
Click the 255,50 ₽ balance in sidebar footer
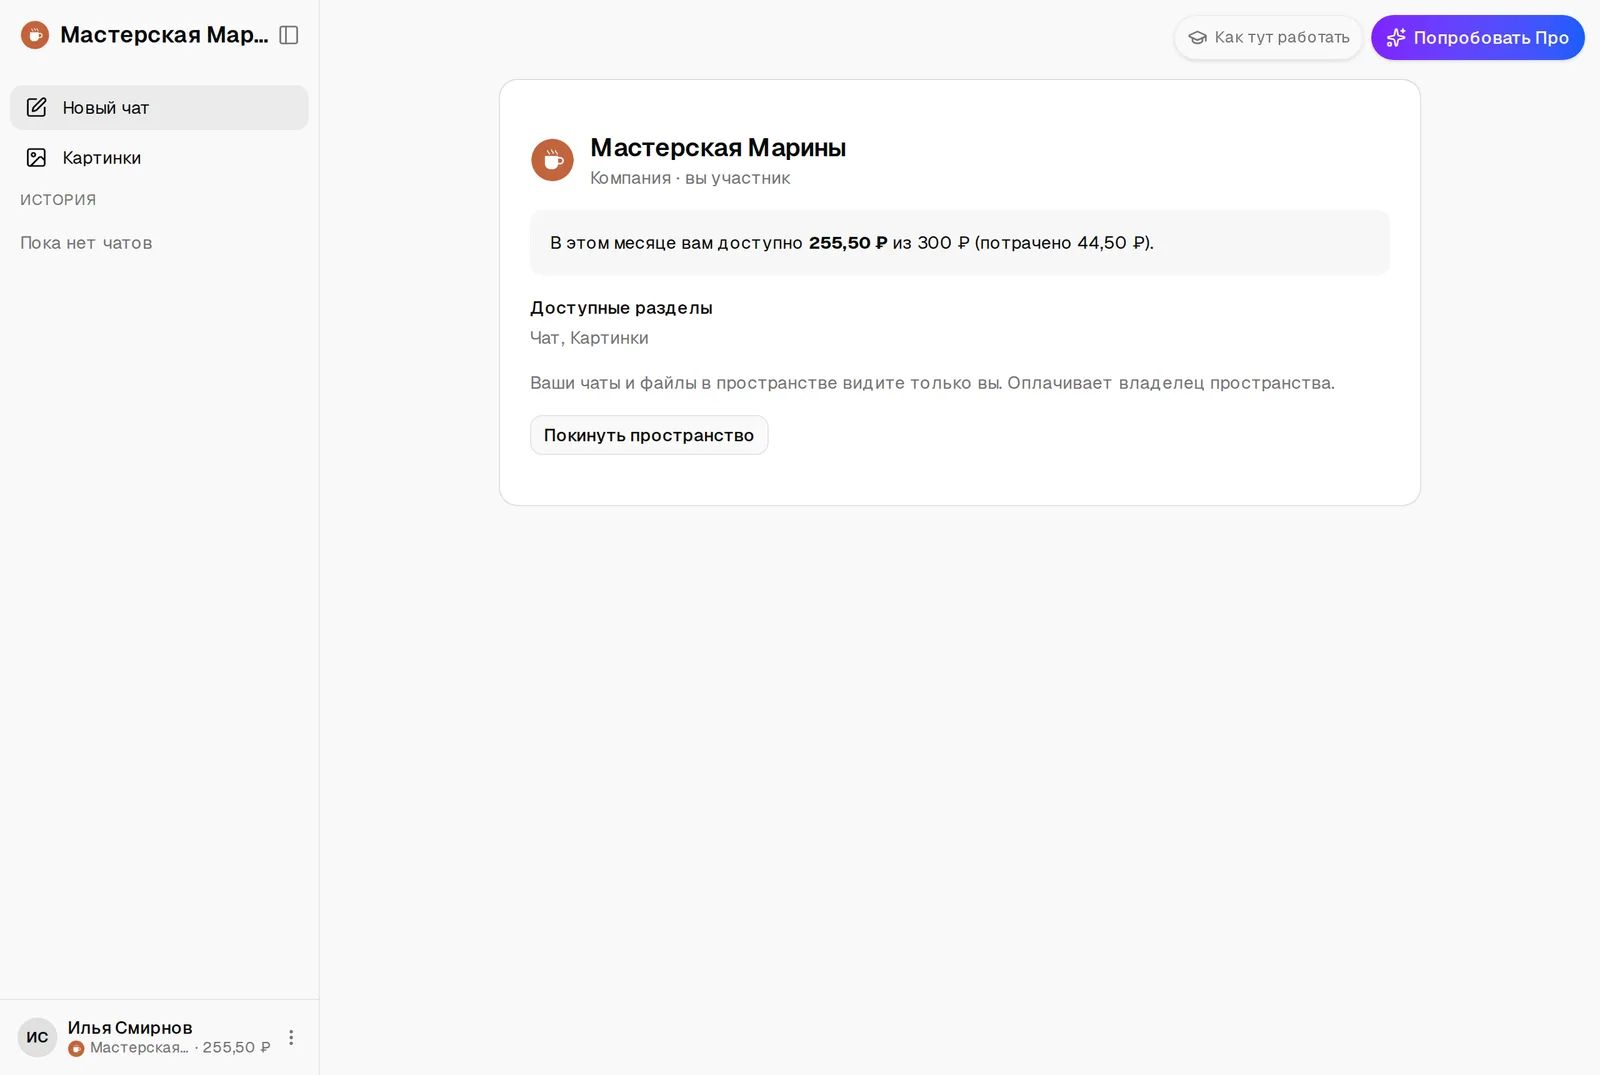tap(236, 1048)
